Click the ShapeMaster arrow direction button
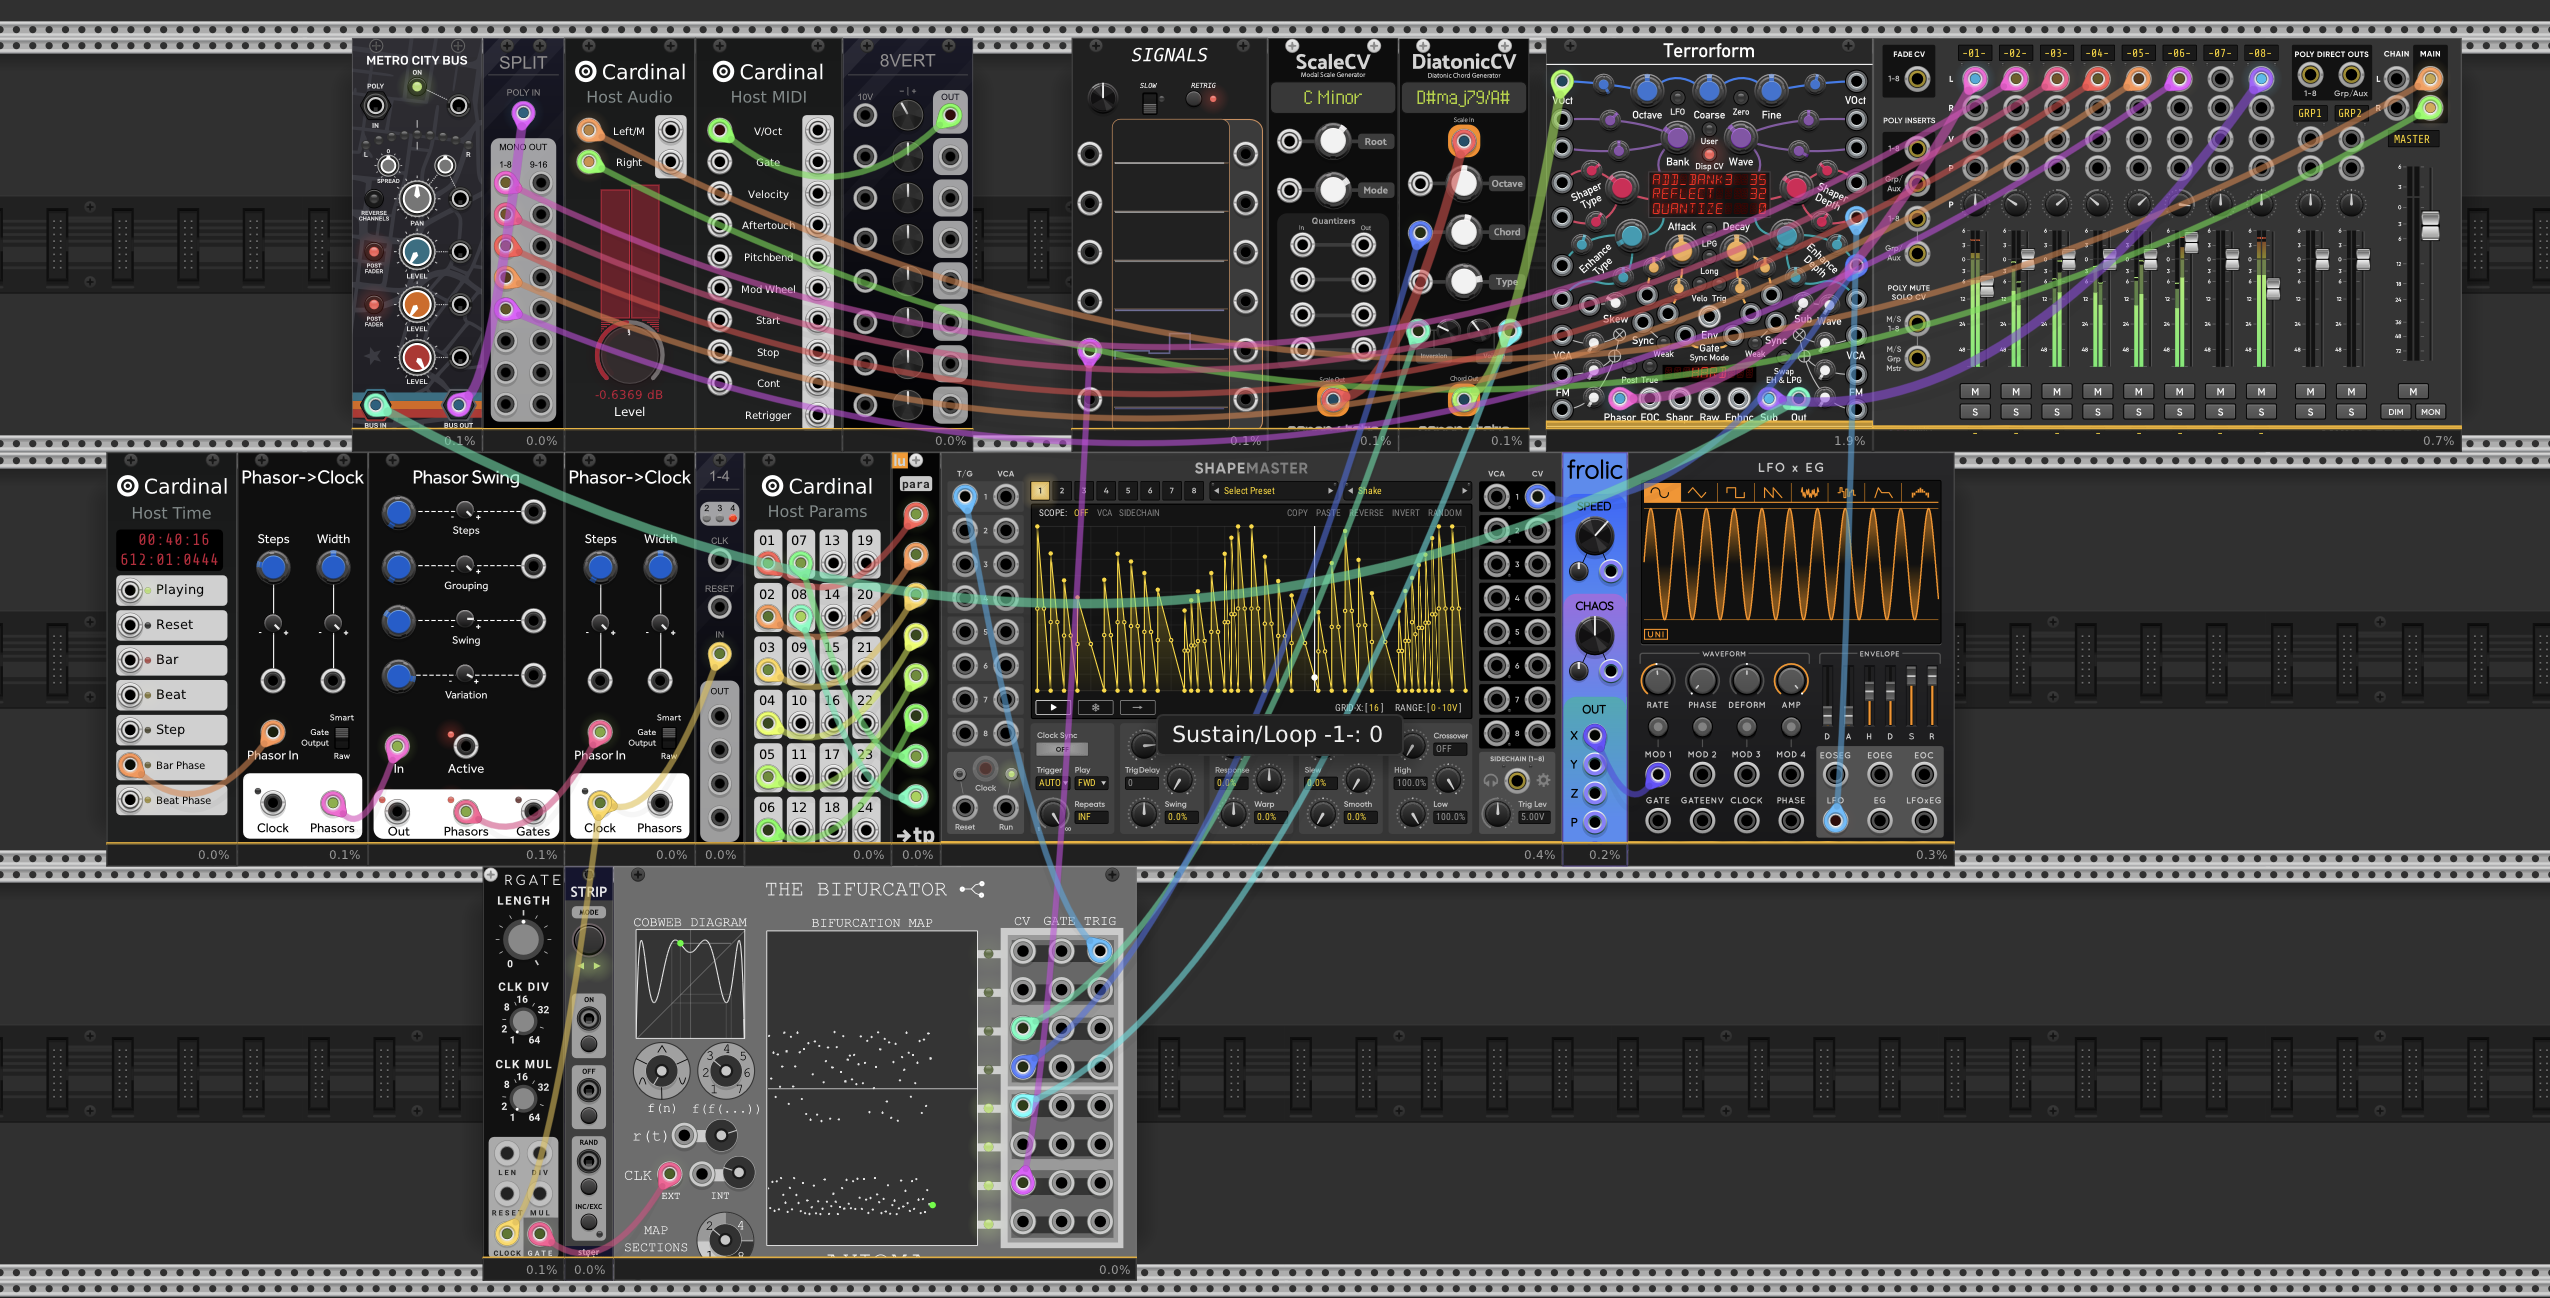Screen dimensions: 2550x1298 (1137, 707)
